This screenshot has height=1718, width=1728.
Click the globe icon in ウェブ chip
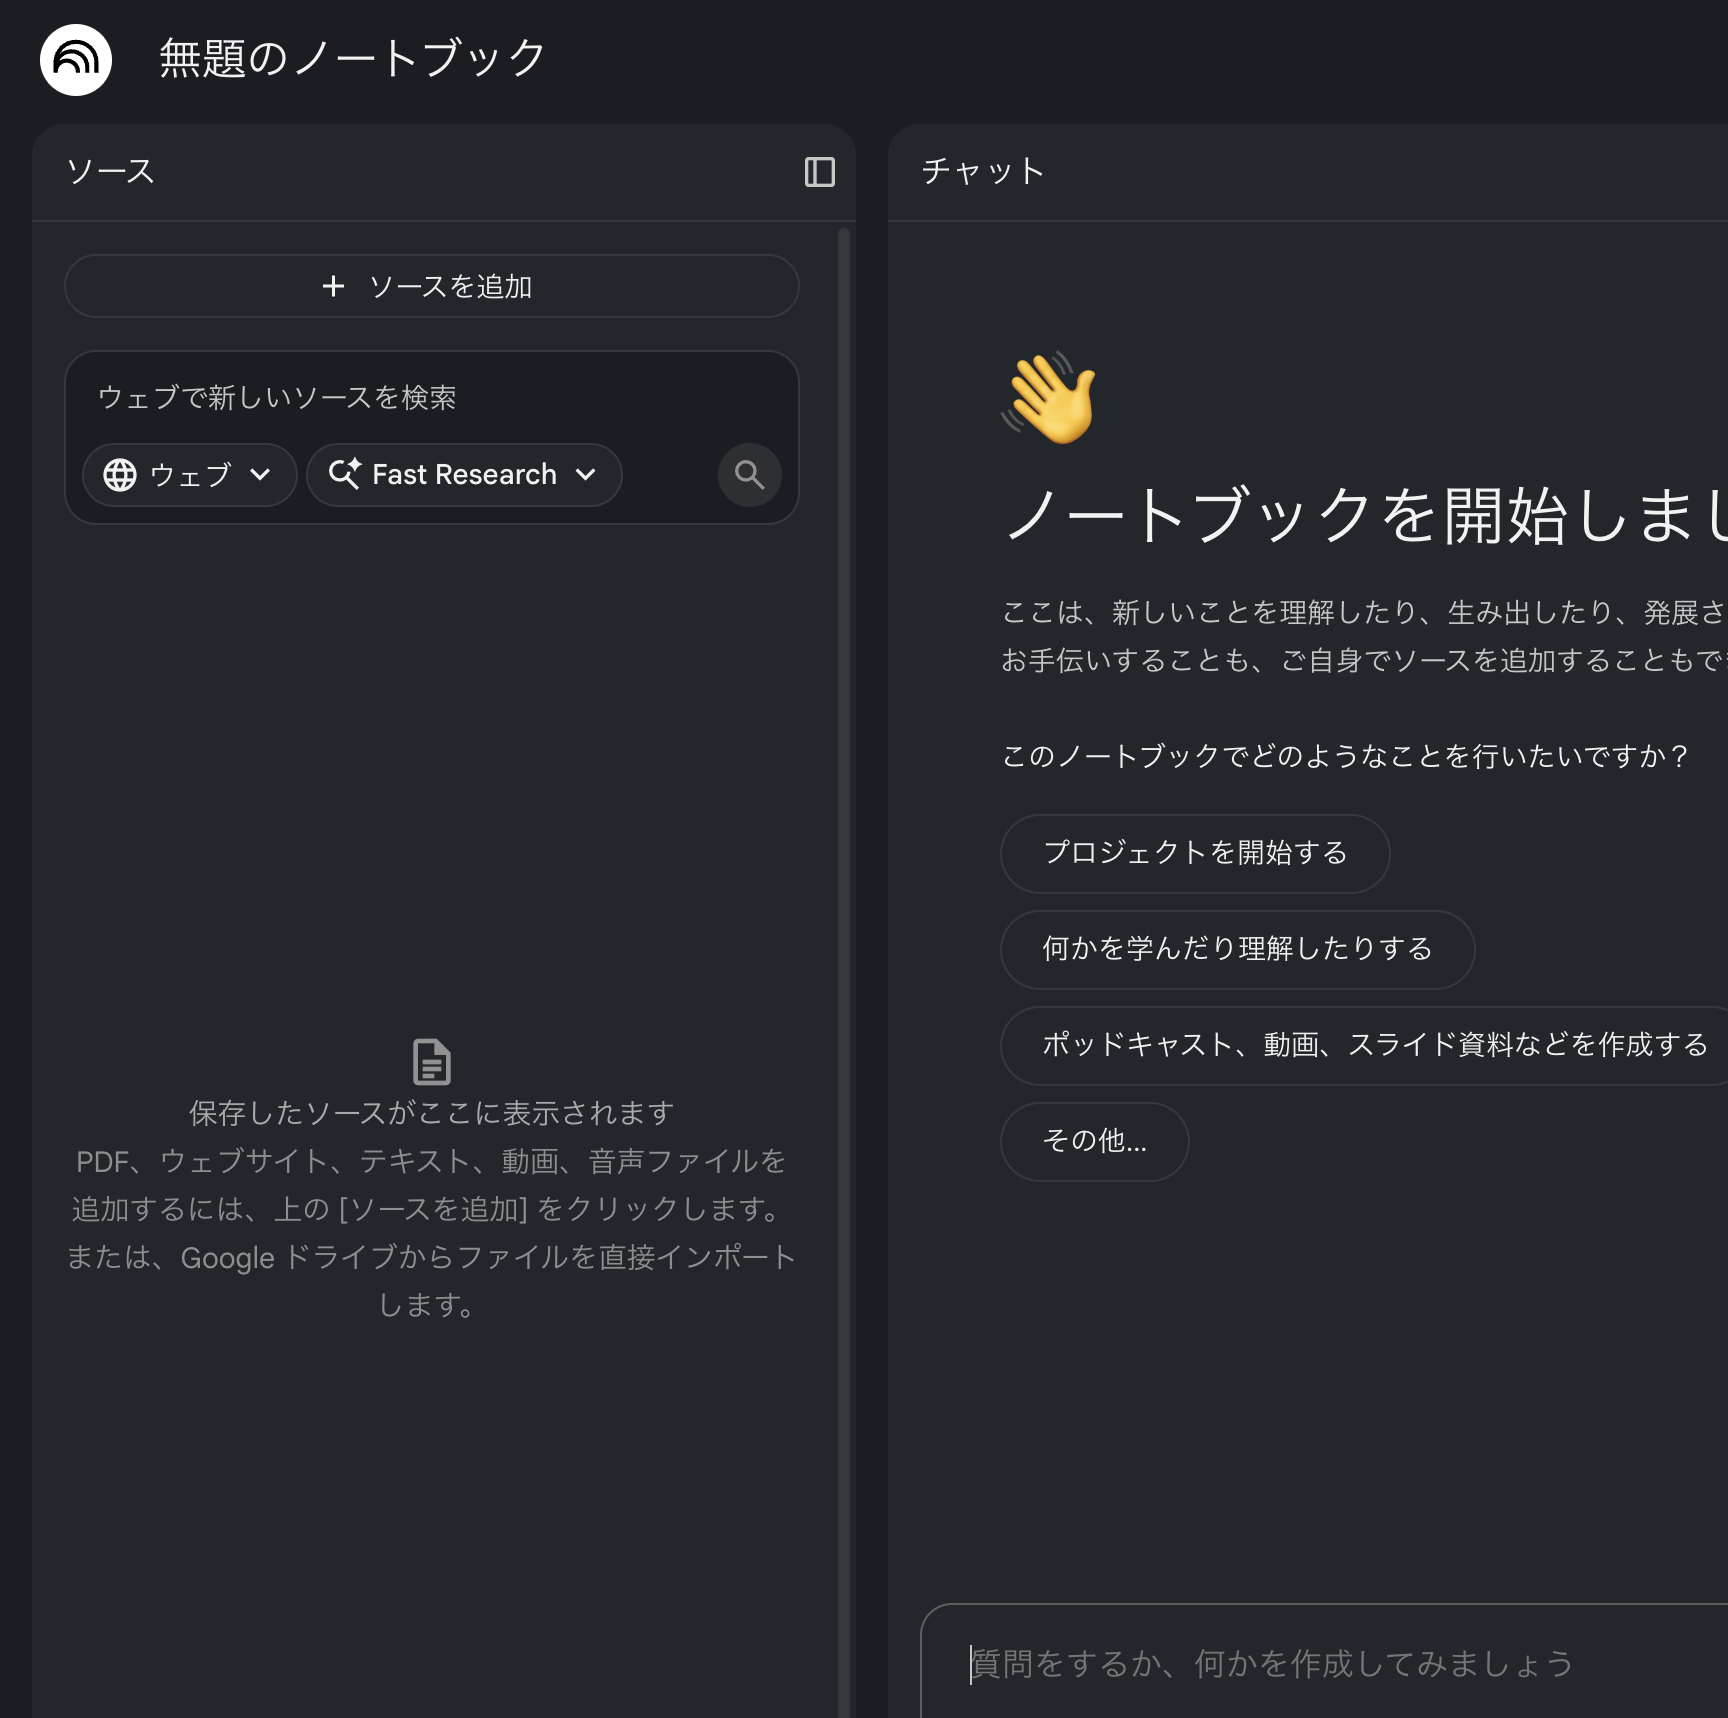click(120, 474)
